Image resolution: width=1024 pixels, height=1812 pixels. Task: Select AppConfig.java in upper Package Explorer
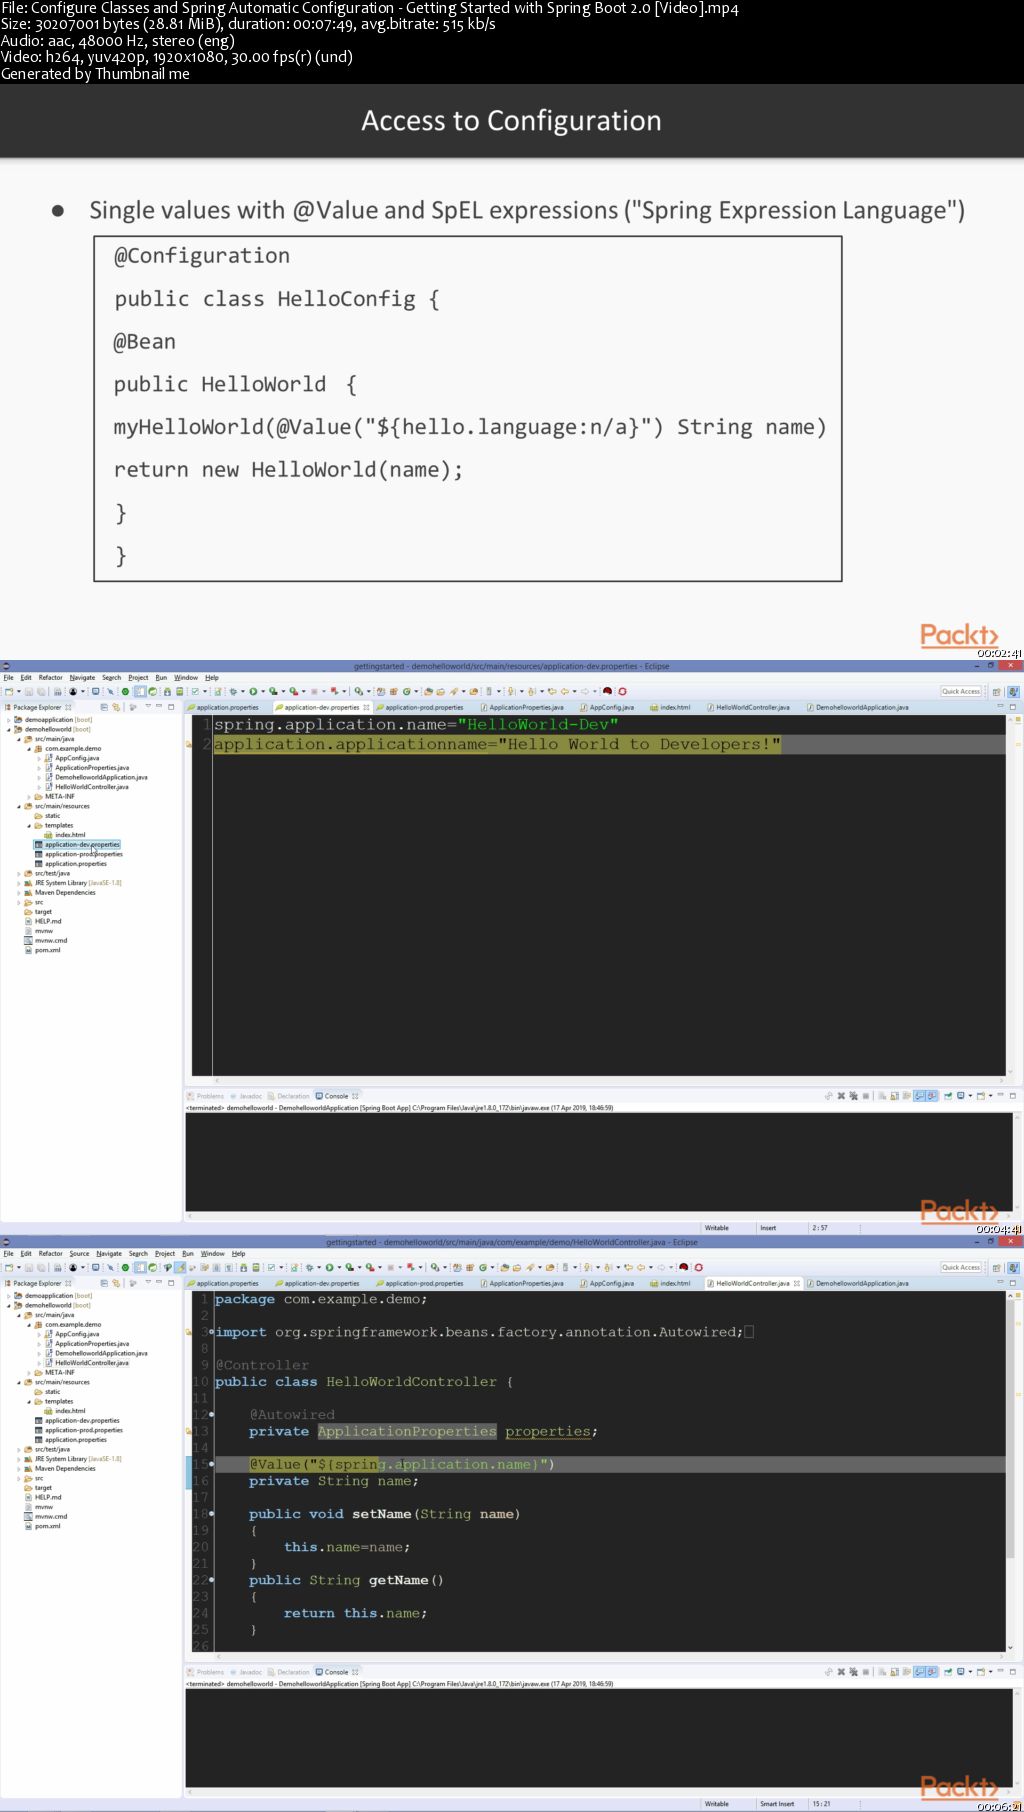tap(72, 758)
